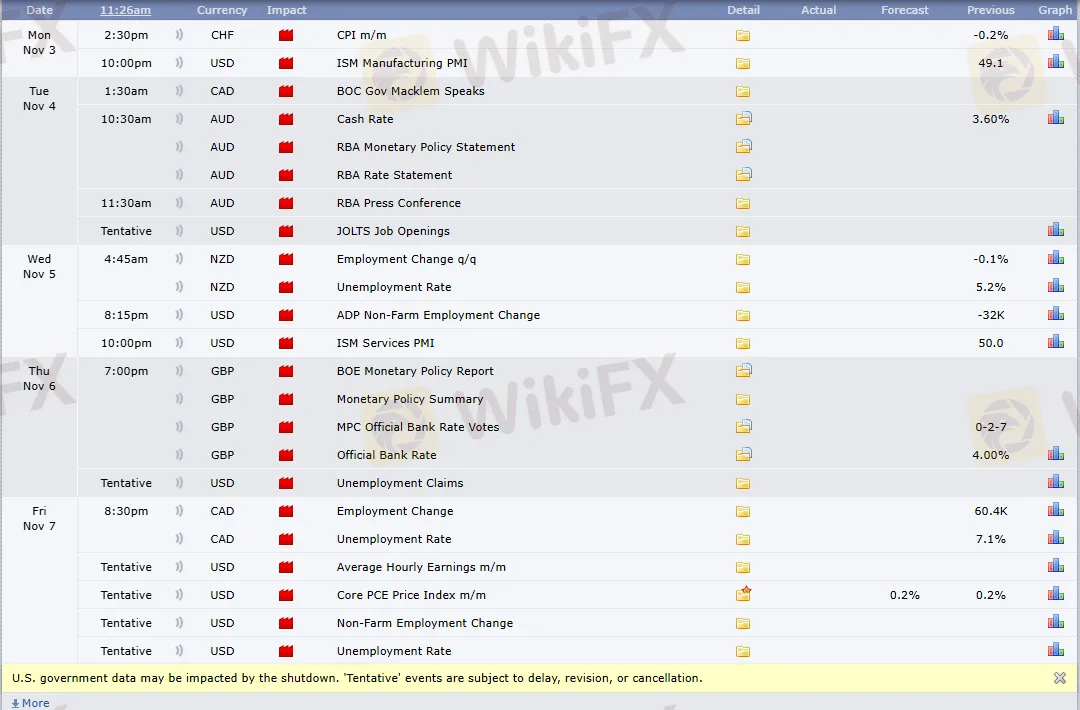Toggle alert speaker for ISM Services PMI
The height and width of the screenshot is (710, 1080).
(x=180, y=343)
